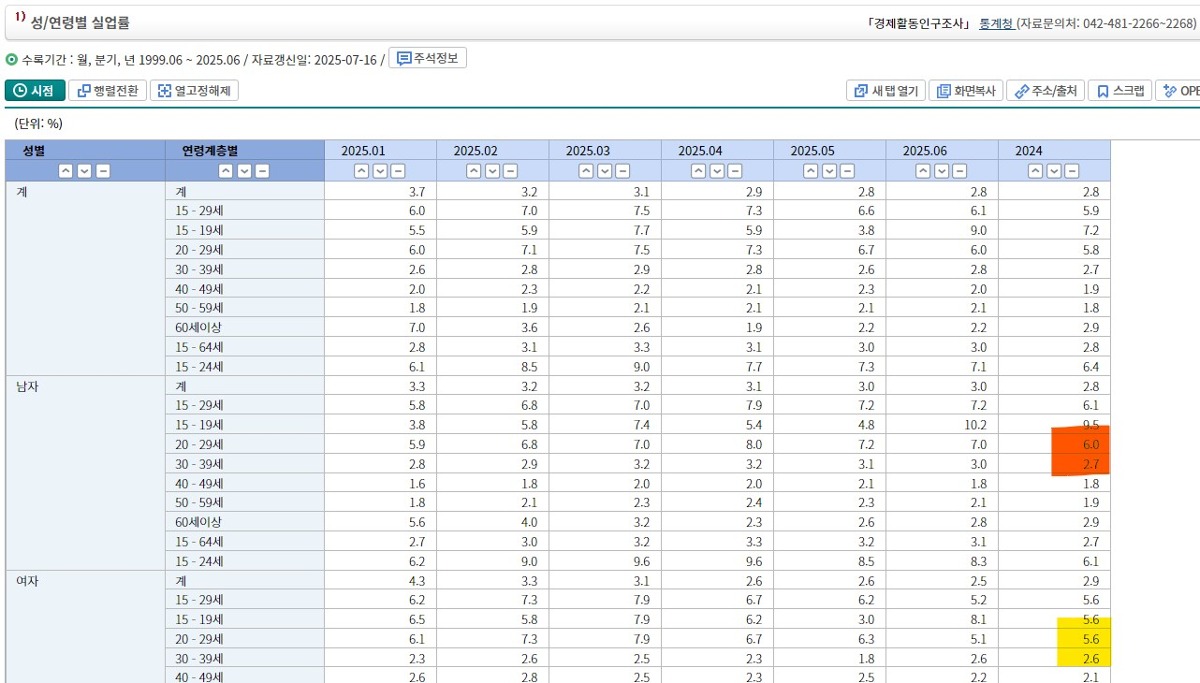Sort 2025.03 column descending

(x=604, y=171)
